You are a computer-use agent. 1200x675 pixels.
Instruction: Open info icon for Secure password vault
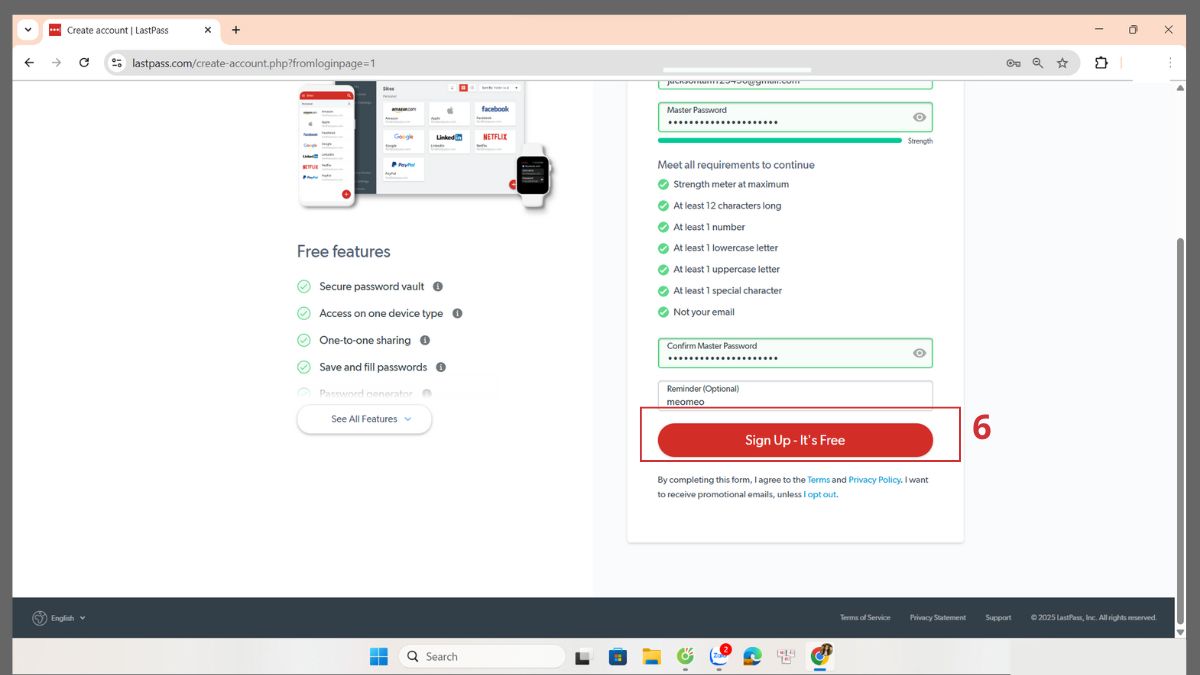438,286
